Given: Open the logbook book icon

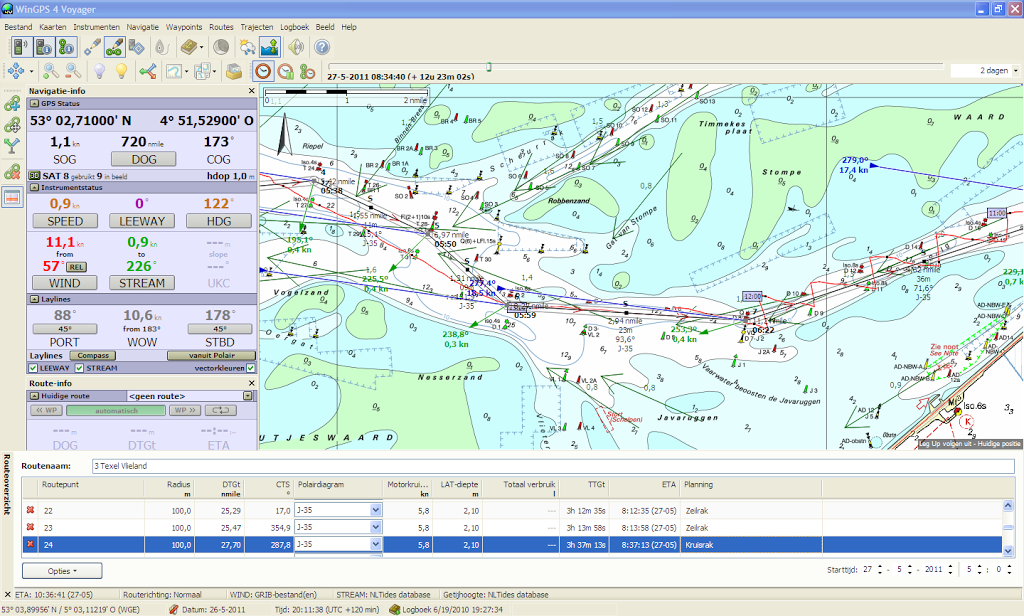Looking at the screenshot, I should click(x=189, y=47).
